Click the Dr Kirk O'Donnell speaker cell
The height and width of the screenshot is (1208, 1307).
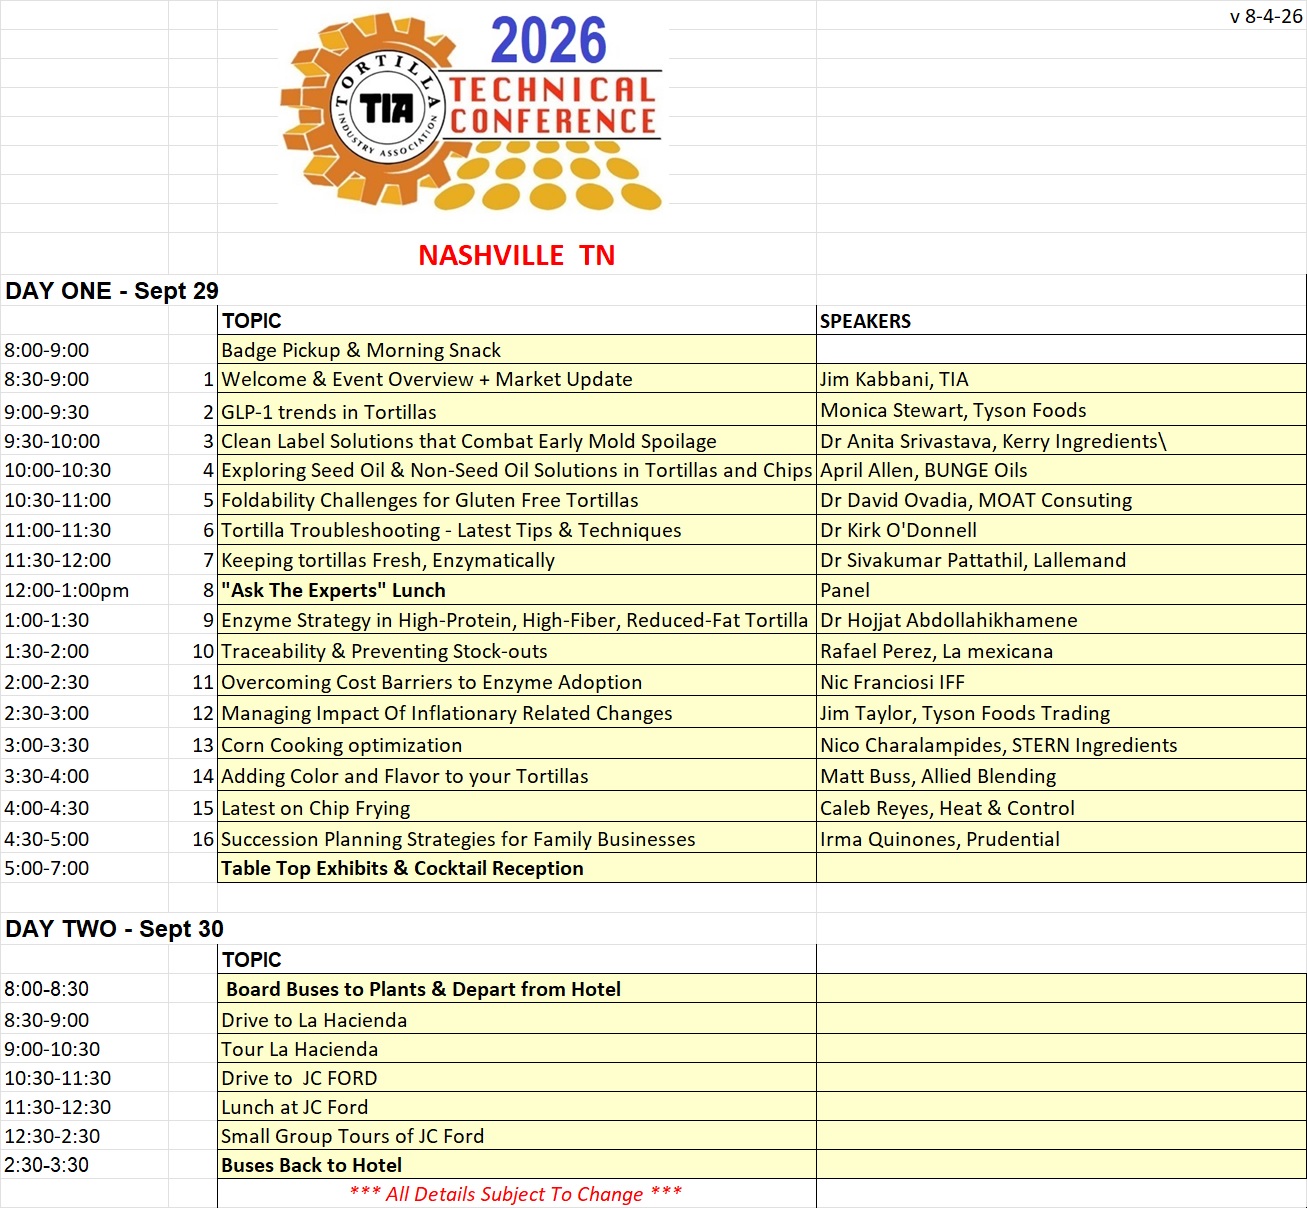pyautogui.click(x=1061, y=530)
